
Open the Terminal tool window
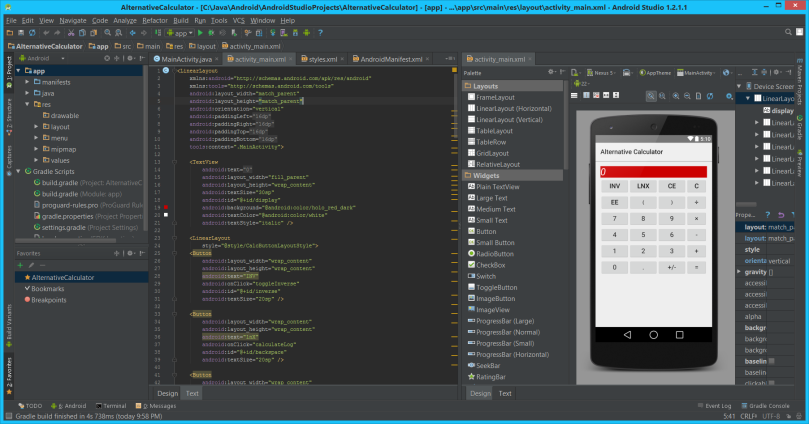pos(110,406)
